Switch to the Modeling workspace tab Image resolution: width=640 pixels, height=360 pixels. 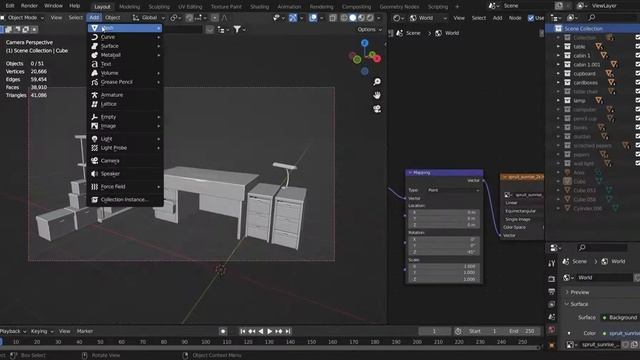pos(129,7)
